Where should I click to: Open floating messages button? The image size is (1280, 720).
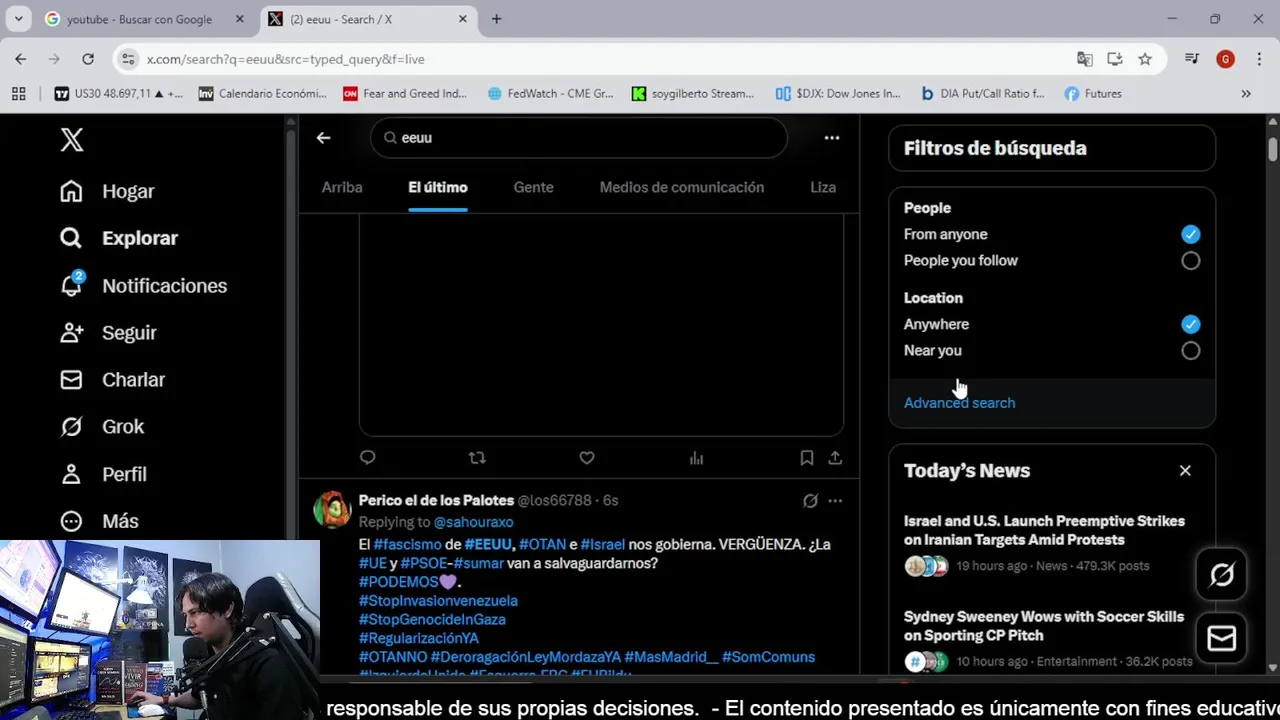pos(1222,639)
